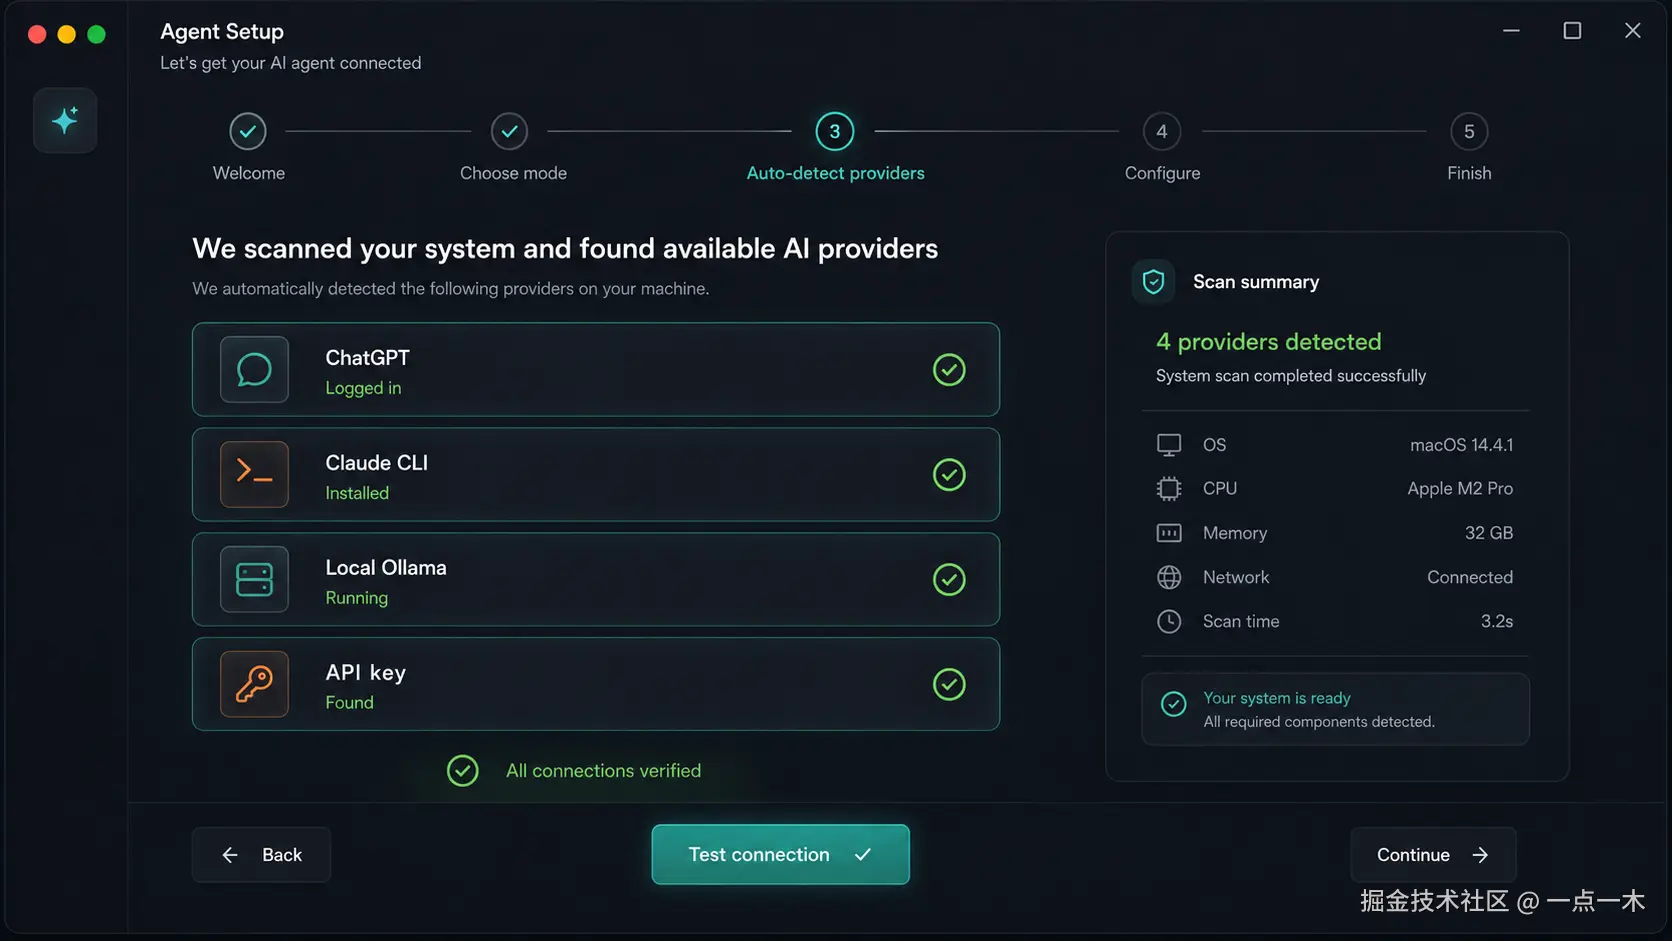The width and height of the screenshot is (1672, 941).
Task: Click the right arrow icon in Continue button
Action: [x=1480, y=855]
